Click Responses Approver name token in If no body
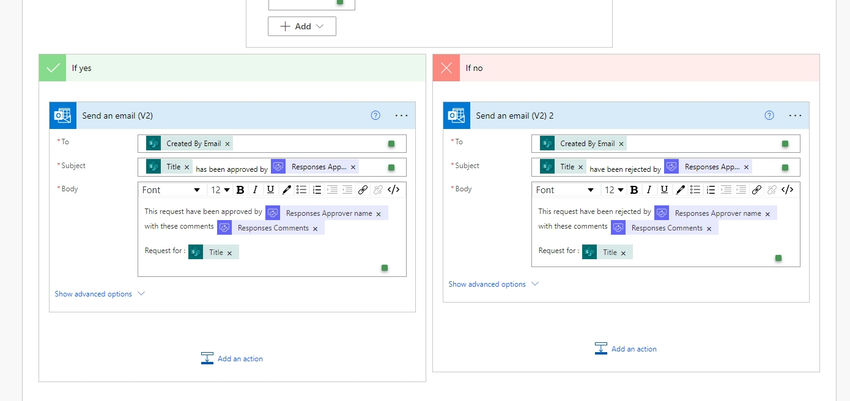 (x=715, y=214)
